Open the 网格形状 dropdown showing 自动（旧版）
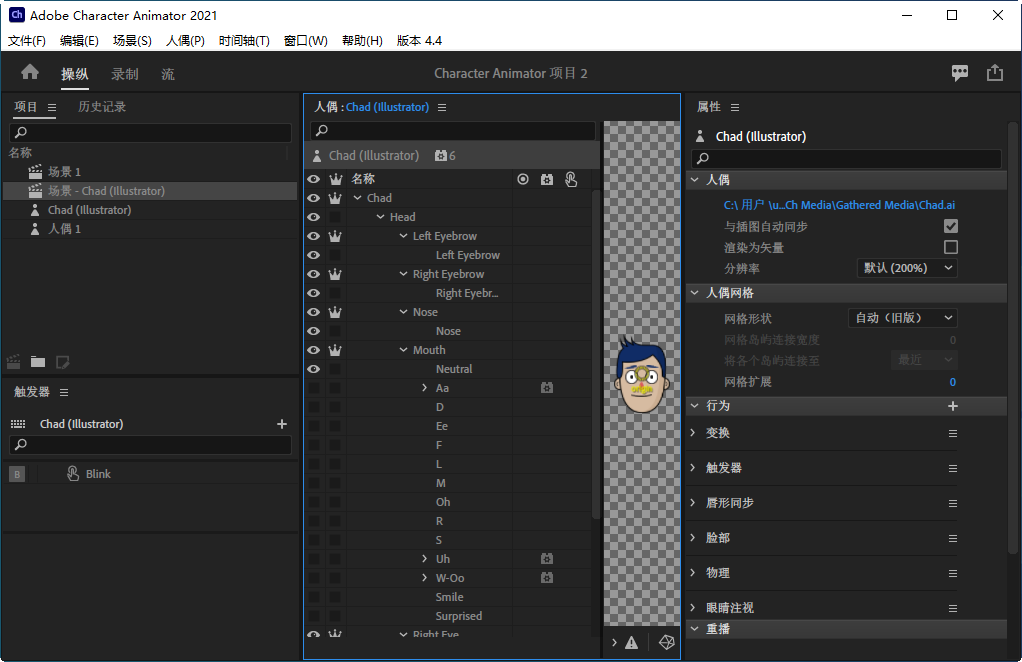The width and height of the screenshot is (1022, 662). (x=903, y=317)
